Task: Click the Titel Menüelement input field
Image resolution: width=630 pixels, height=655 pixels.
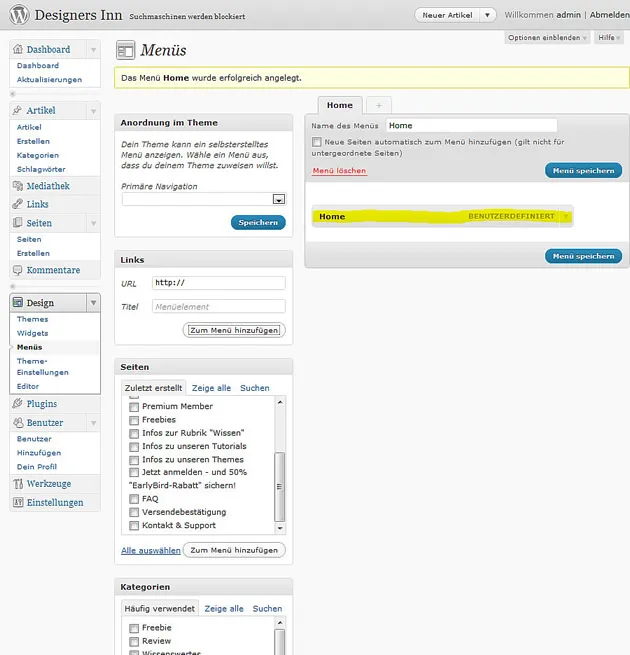Action: [219, 307]
